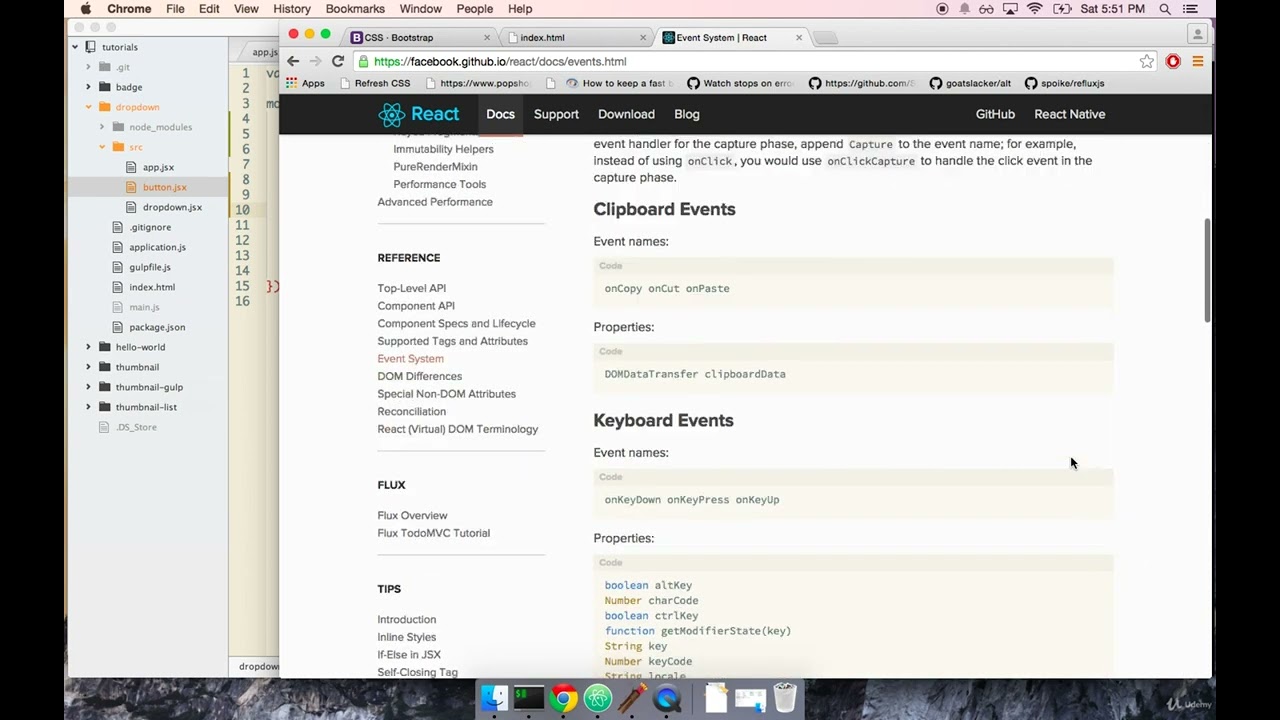
Task: Switch to the index.html browser tab
Action: 575,37
